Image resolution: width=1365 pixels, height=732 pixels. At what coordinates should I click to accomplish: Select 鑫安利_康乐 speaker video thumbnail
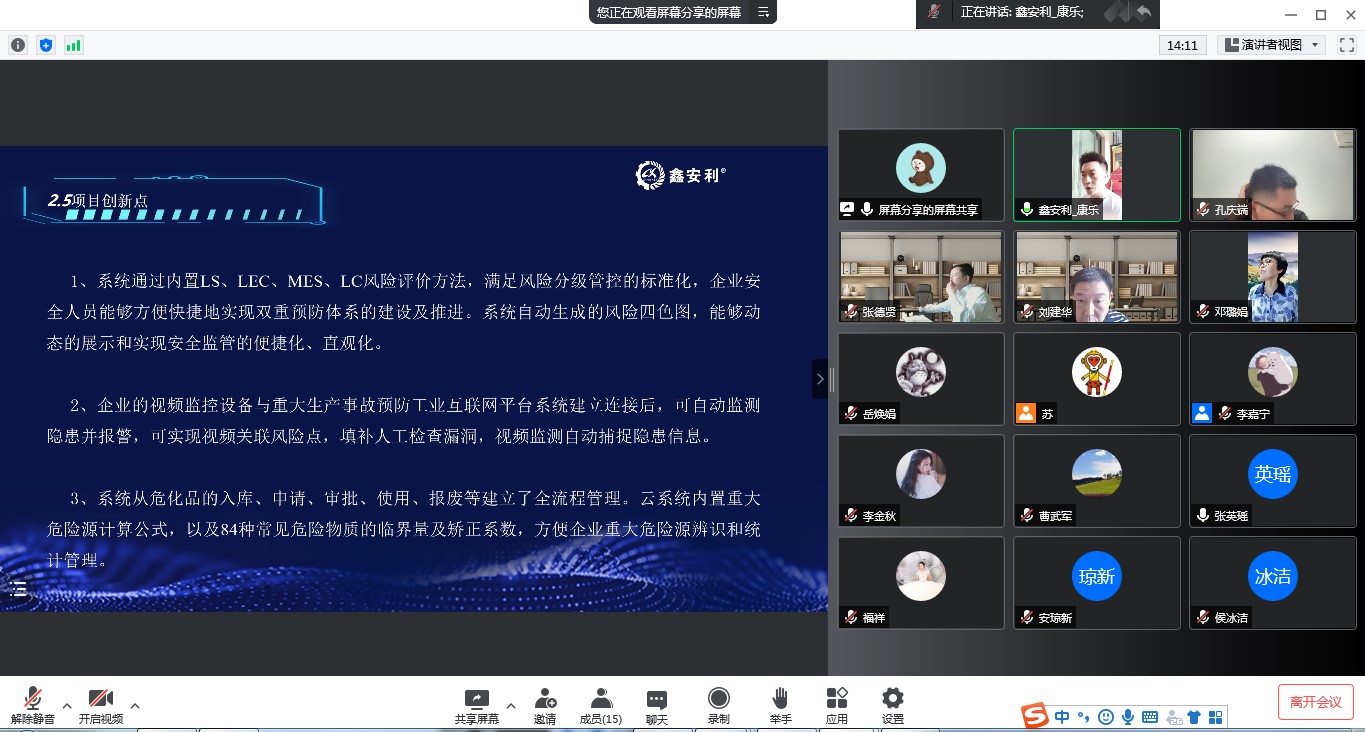1096,174
